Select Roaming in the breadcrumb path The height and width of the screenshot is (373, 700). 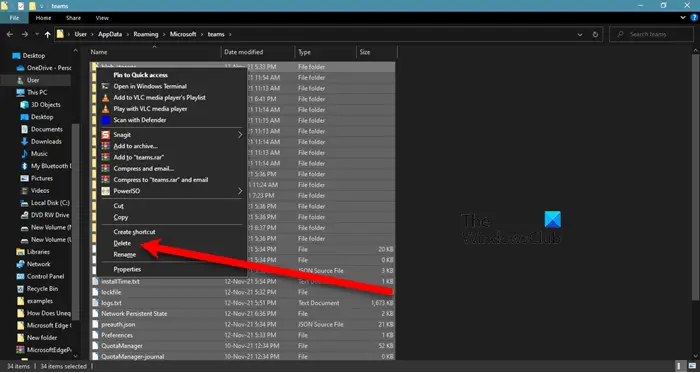[x=146, y=34]
